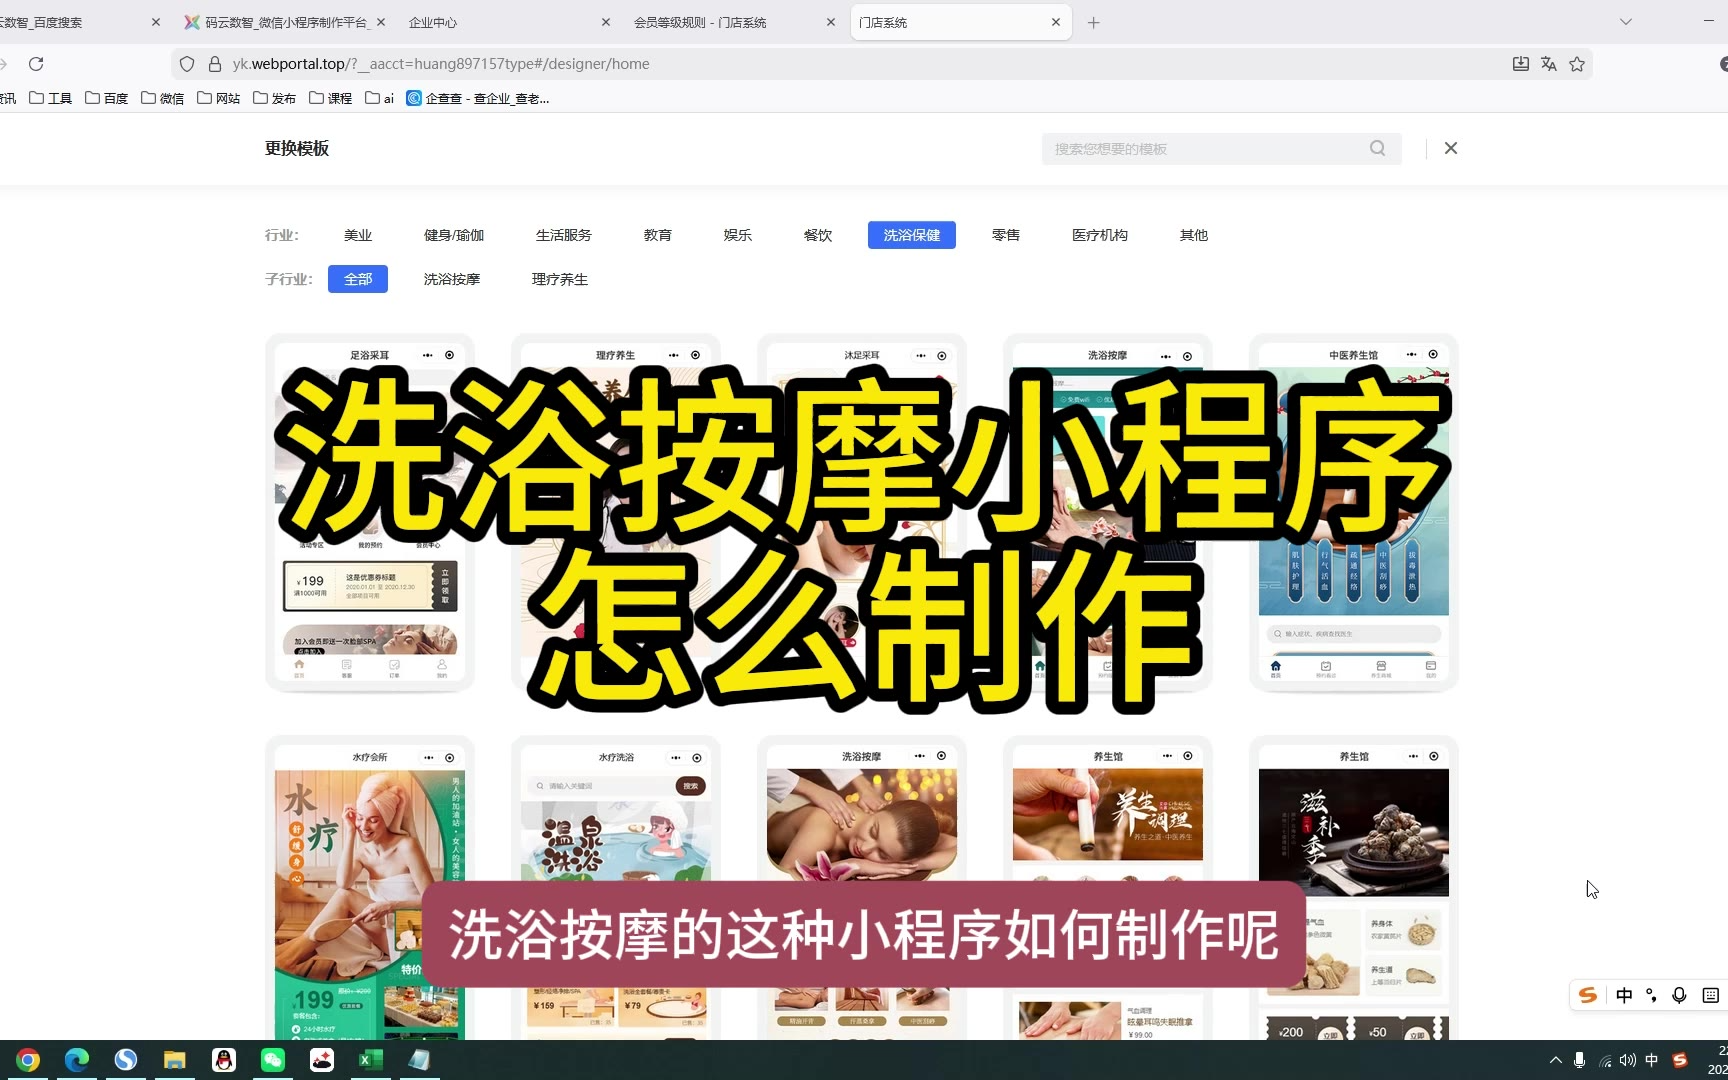Image resolution: width=1728 pixels, height=1080 pixels.
Task: Launch Chrome from the taskbar
Action: pos(28,1060)
